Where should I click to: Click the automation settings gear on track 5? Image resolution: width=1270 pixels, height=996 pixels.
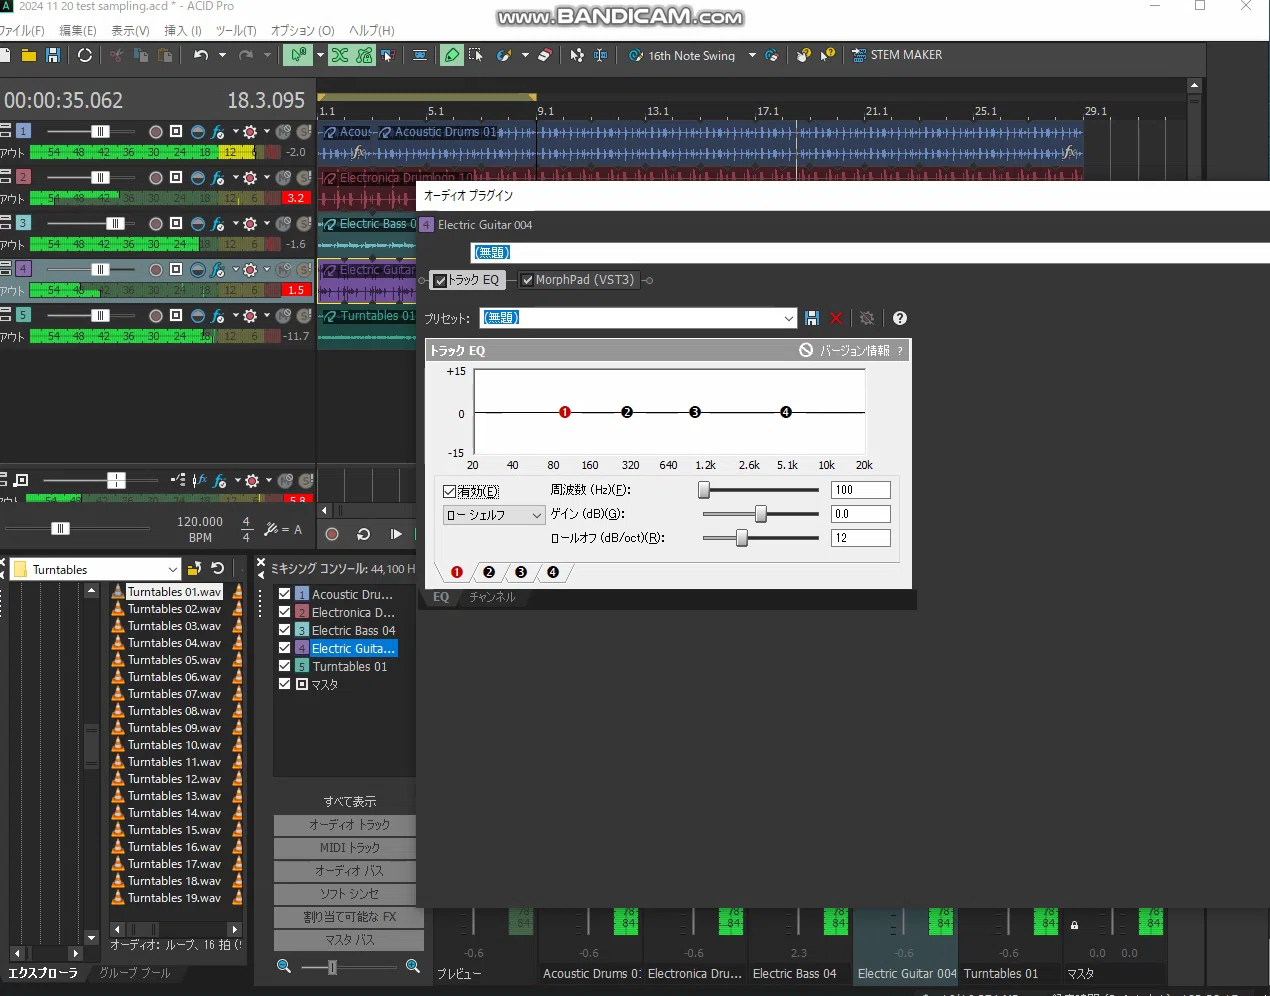point(251,316)
